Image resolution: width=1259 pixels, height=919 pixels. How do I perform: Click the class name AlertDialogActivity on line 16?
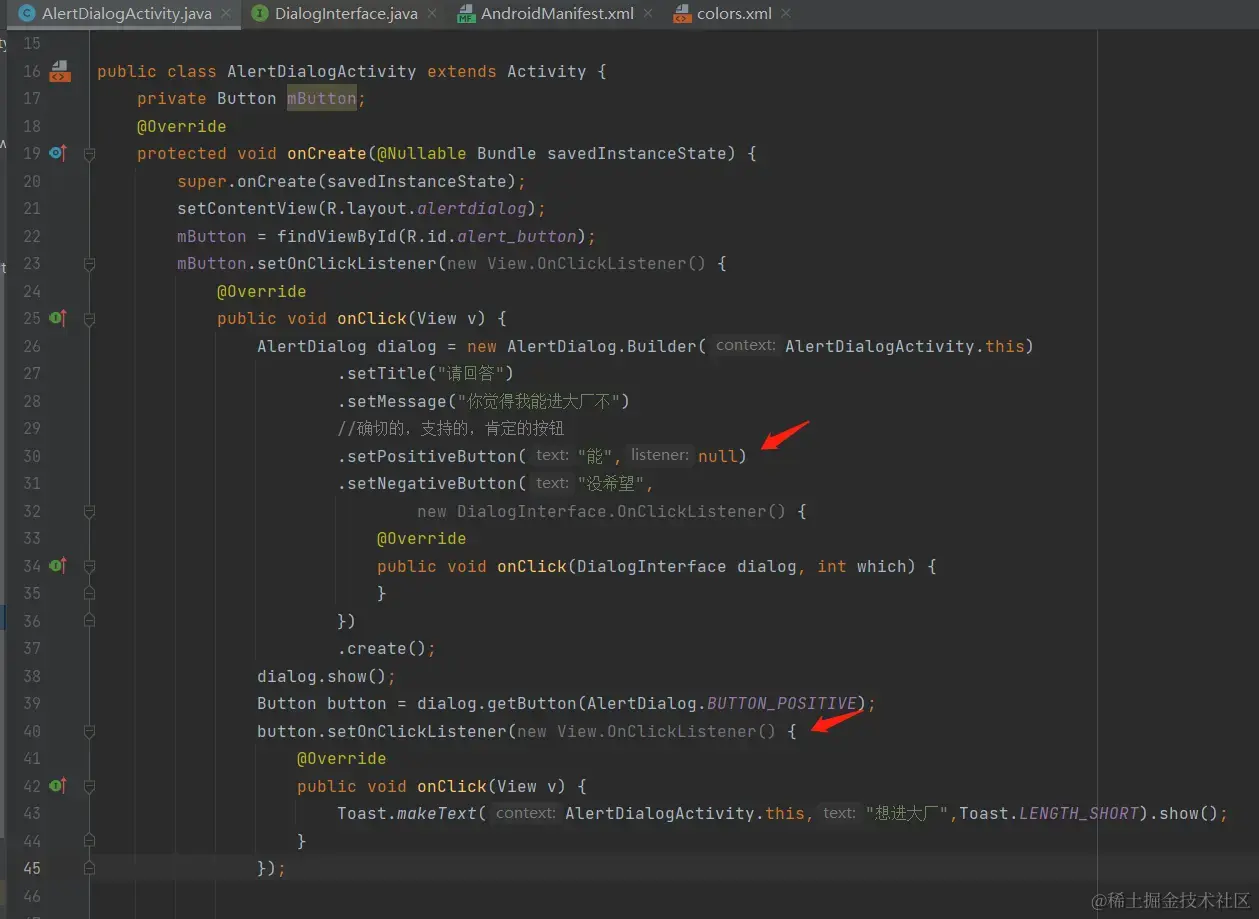(x=321, y=71)
